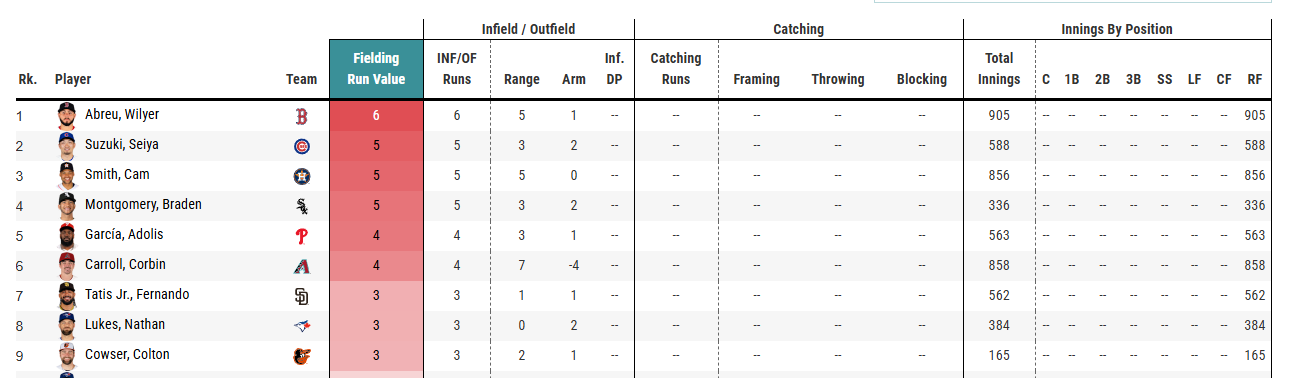
Task: Click the Phillies team logo
Action: pyautogui.click(x=301, y=236)
